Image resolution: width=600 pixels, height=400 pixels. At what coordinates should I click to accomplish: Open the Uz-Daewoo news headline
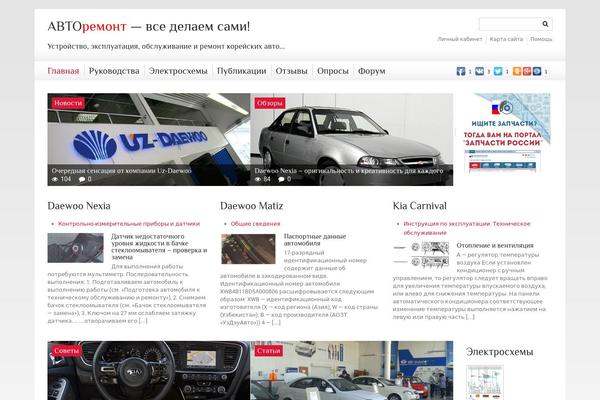pyautogui.click(x=121, y=171)
